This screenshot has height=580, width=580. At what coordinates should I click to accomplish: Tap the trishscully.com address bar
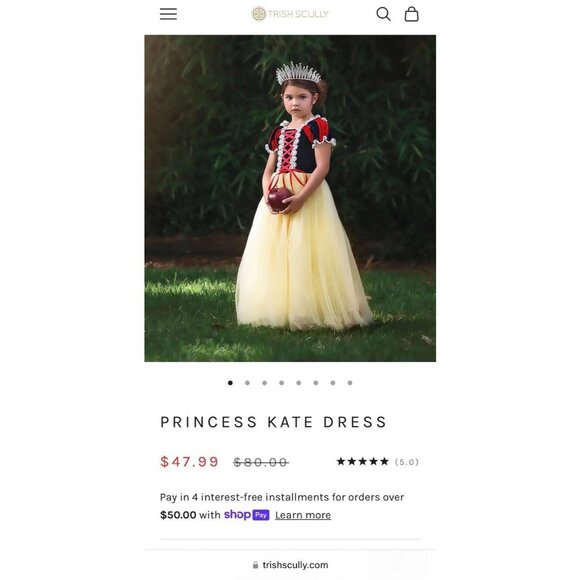point(290,565)
